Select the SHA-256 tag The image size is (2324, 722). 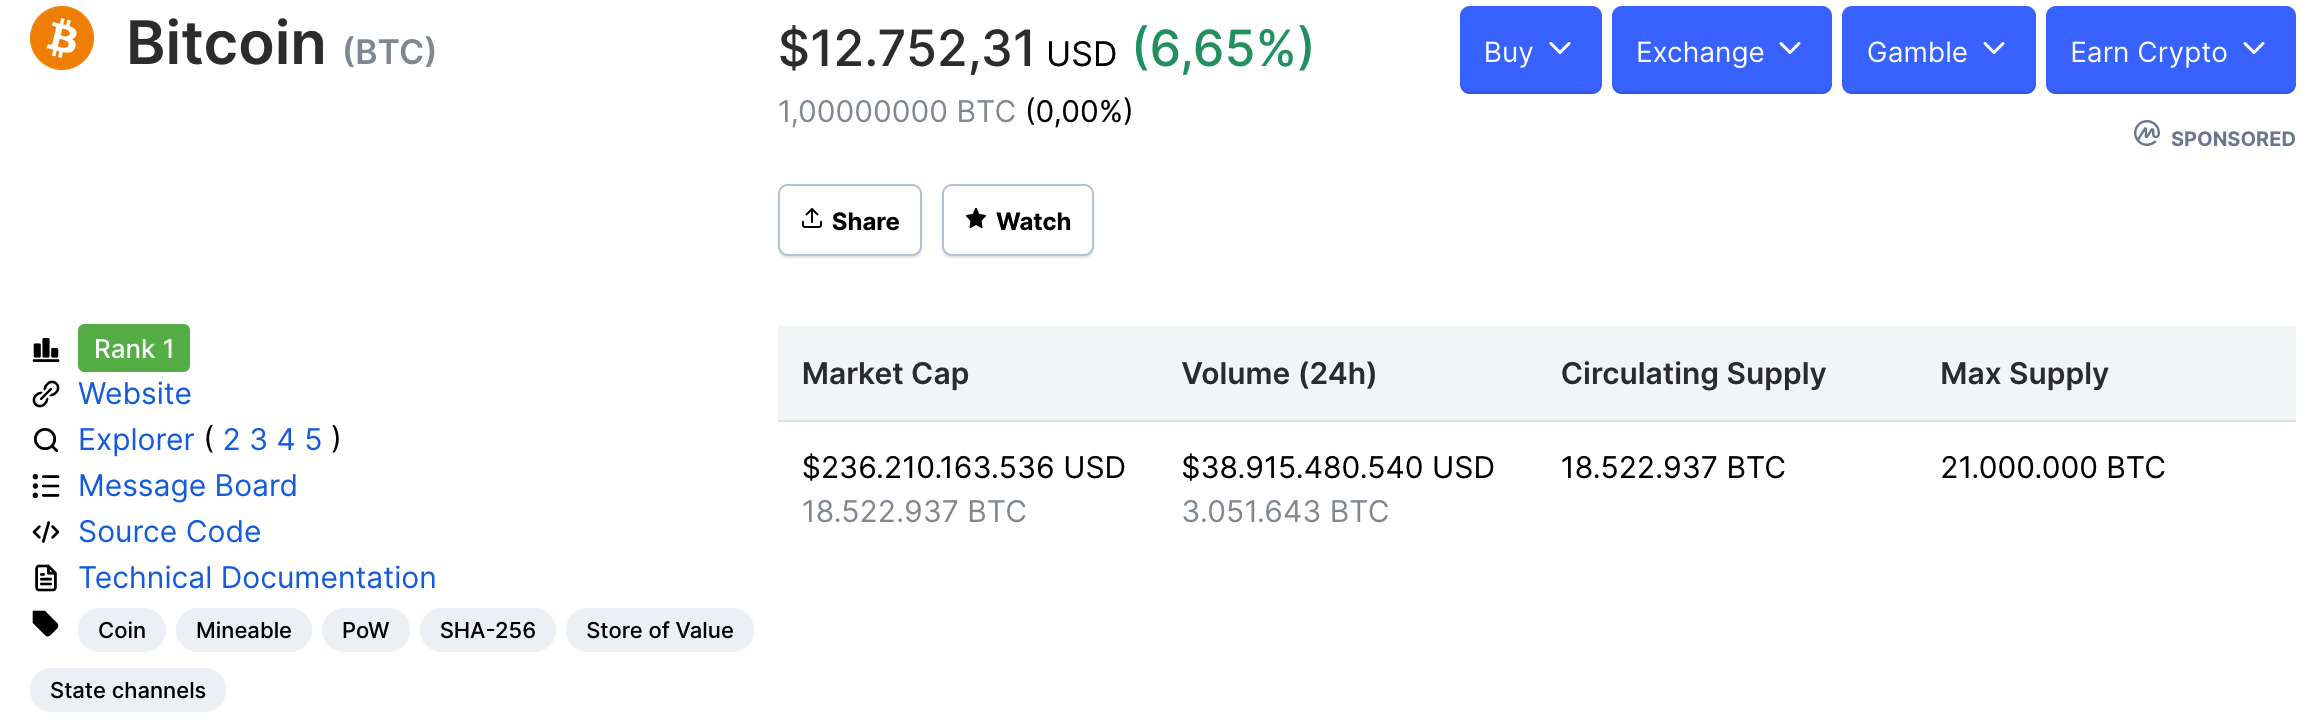[x=488, y=629]
